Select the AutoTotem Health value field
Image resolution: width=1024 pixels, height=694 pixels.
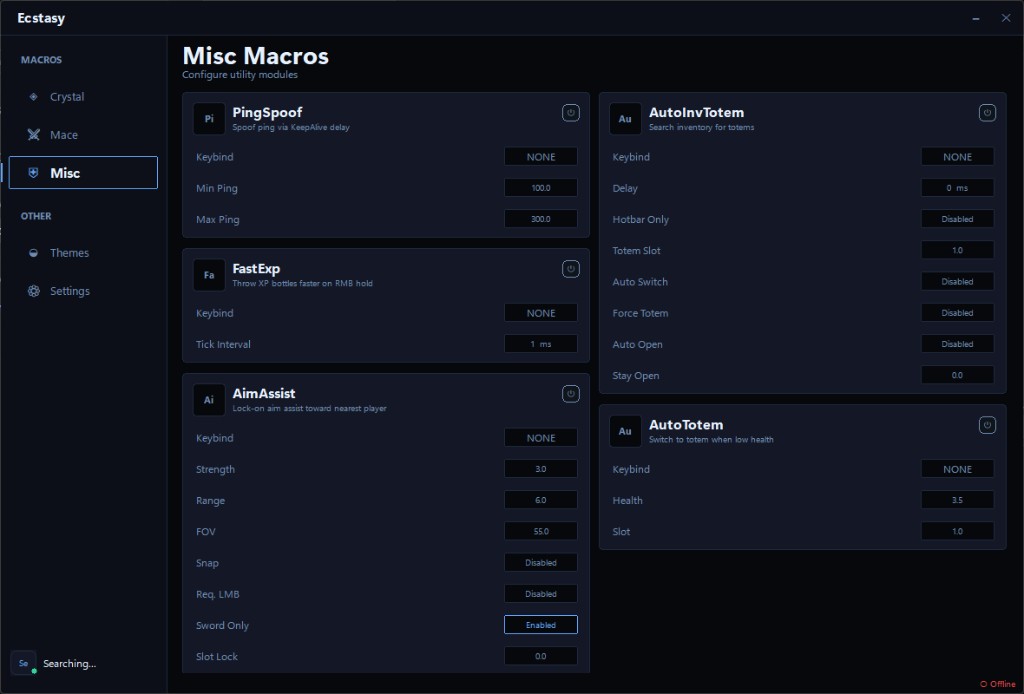[957, 500]
